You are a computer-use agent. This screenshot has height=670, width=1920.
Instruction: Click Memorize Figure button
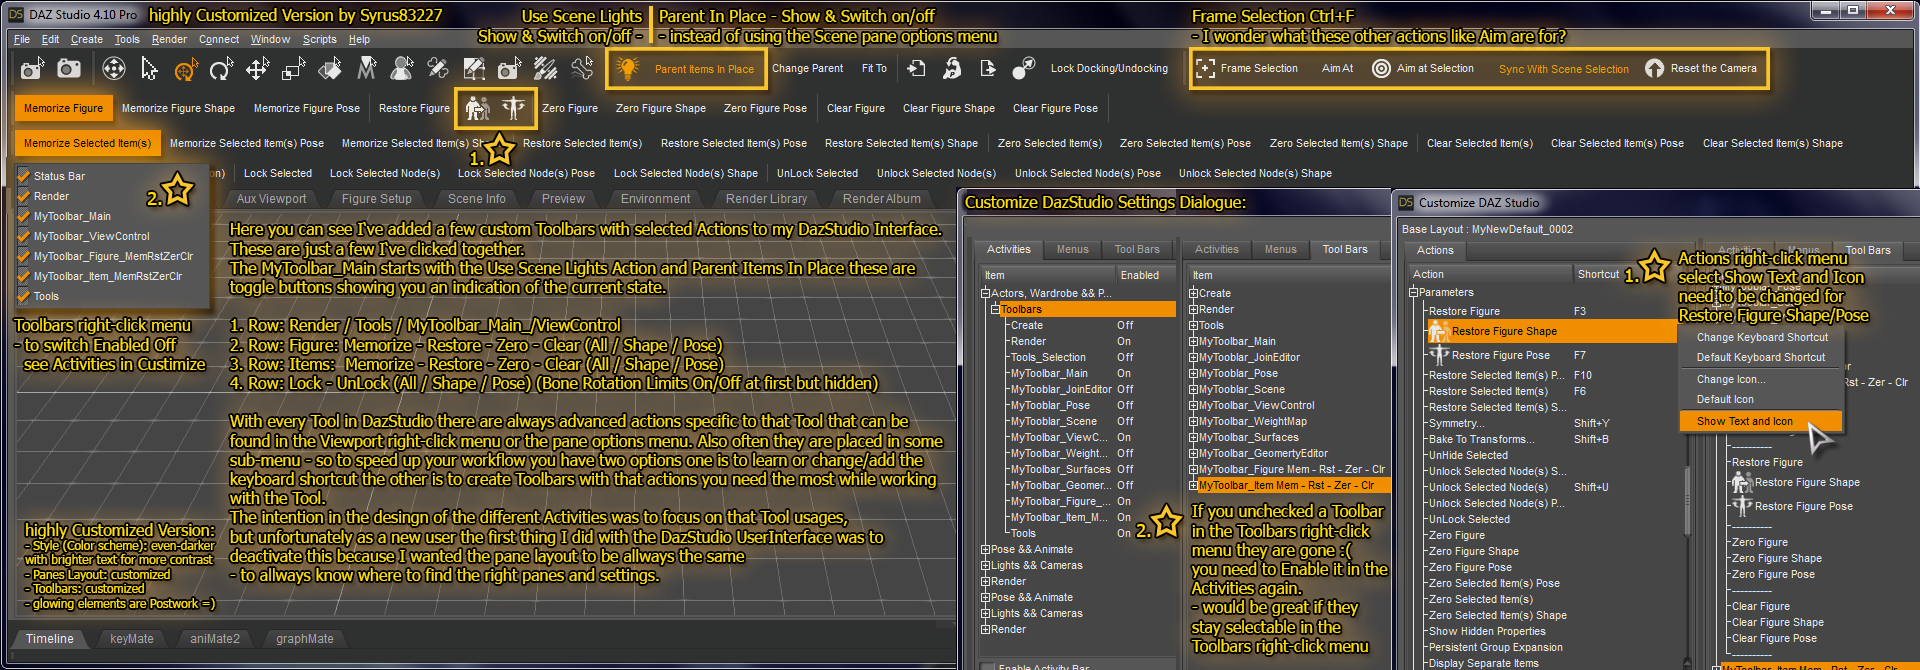pyautogui.click(x=63, y=108)
